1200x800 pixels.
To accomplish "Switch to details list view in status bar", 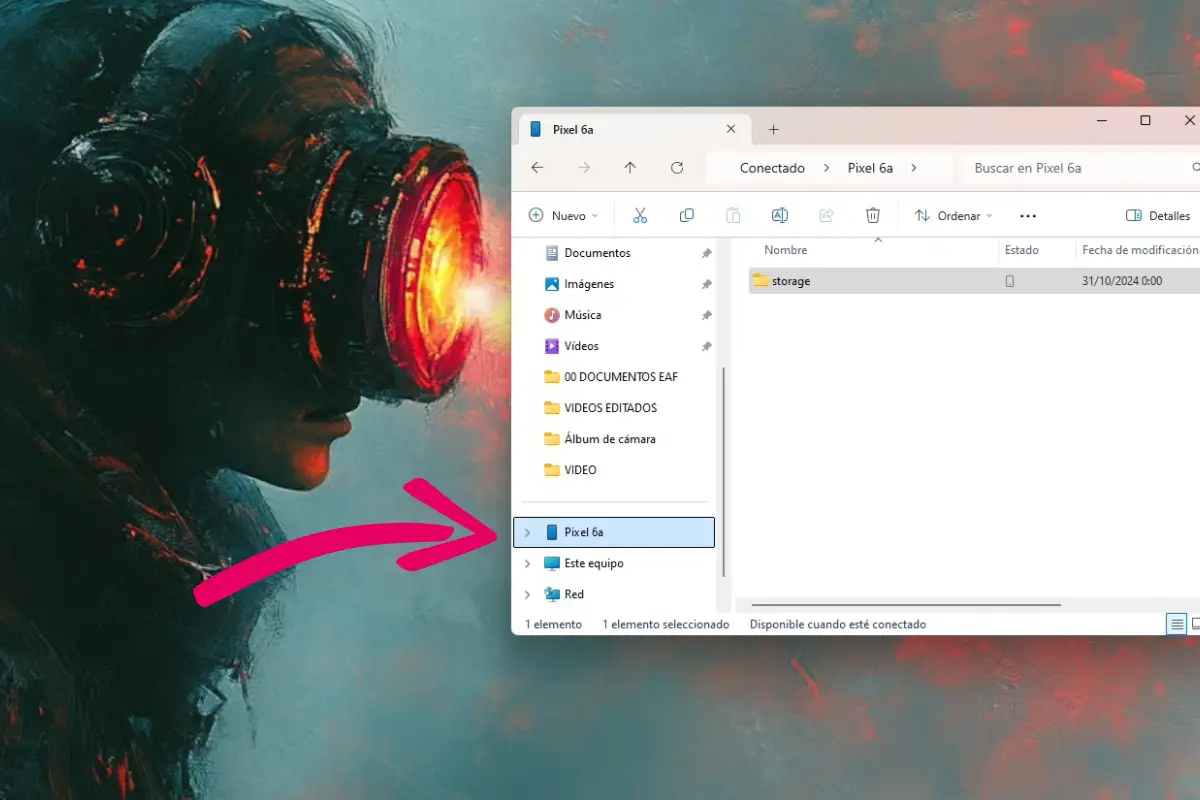I will pyautogui.click(x=1177, y=624).
